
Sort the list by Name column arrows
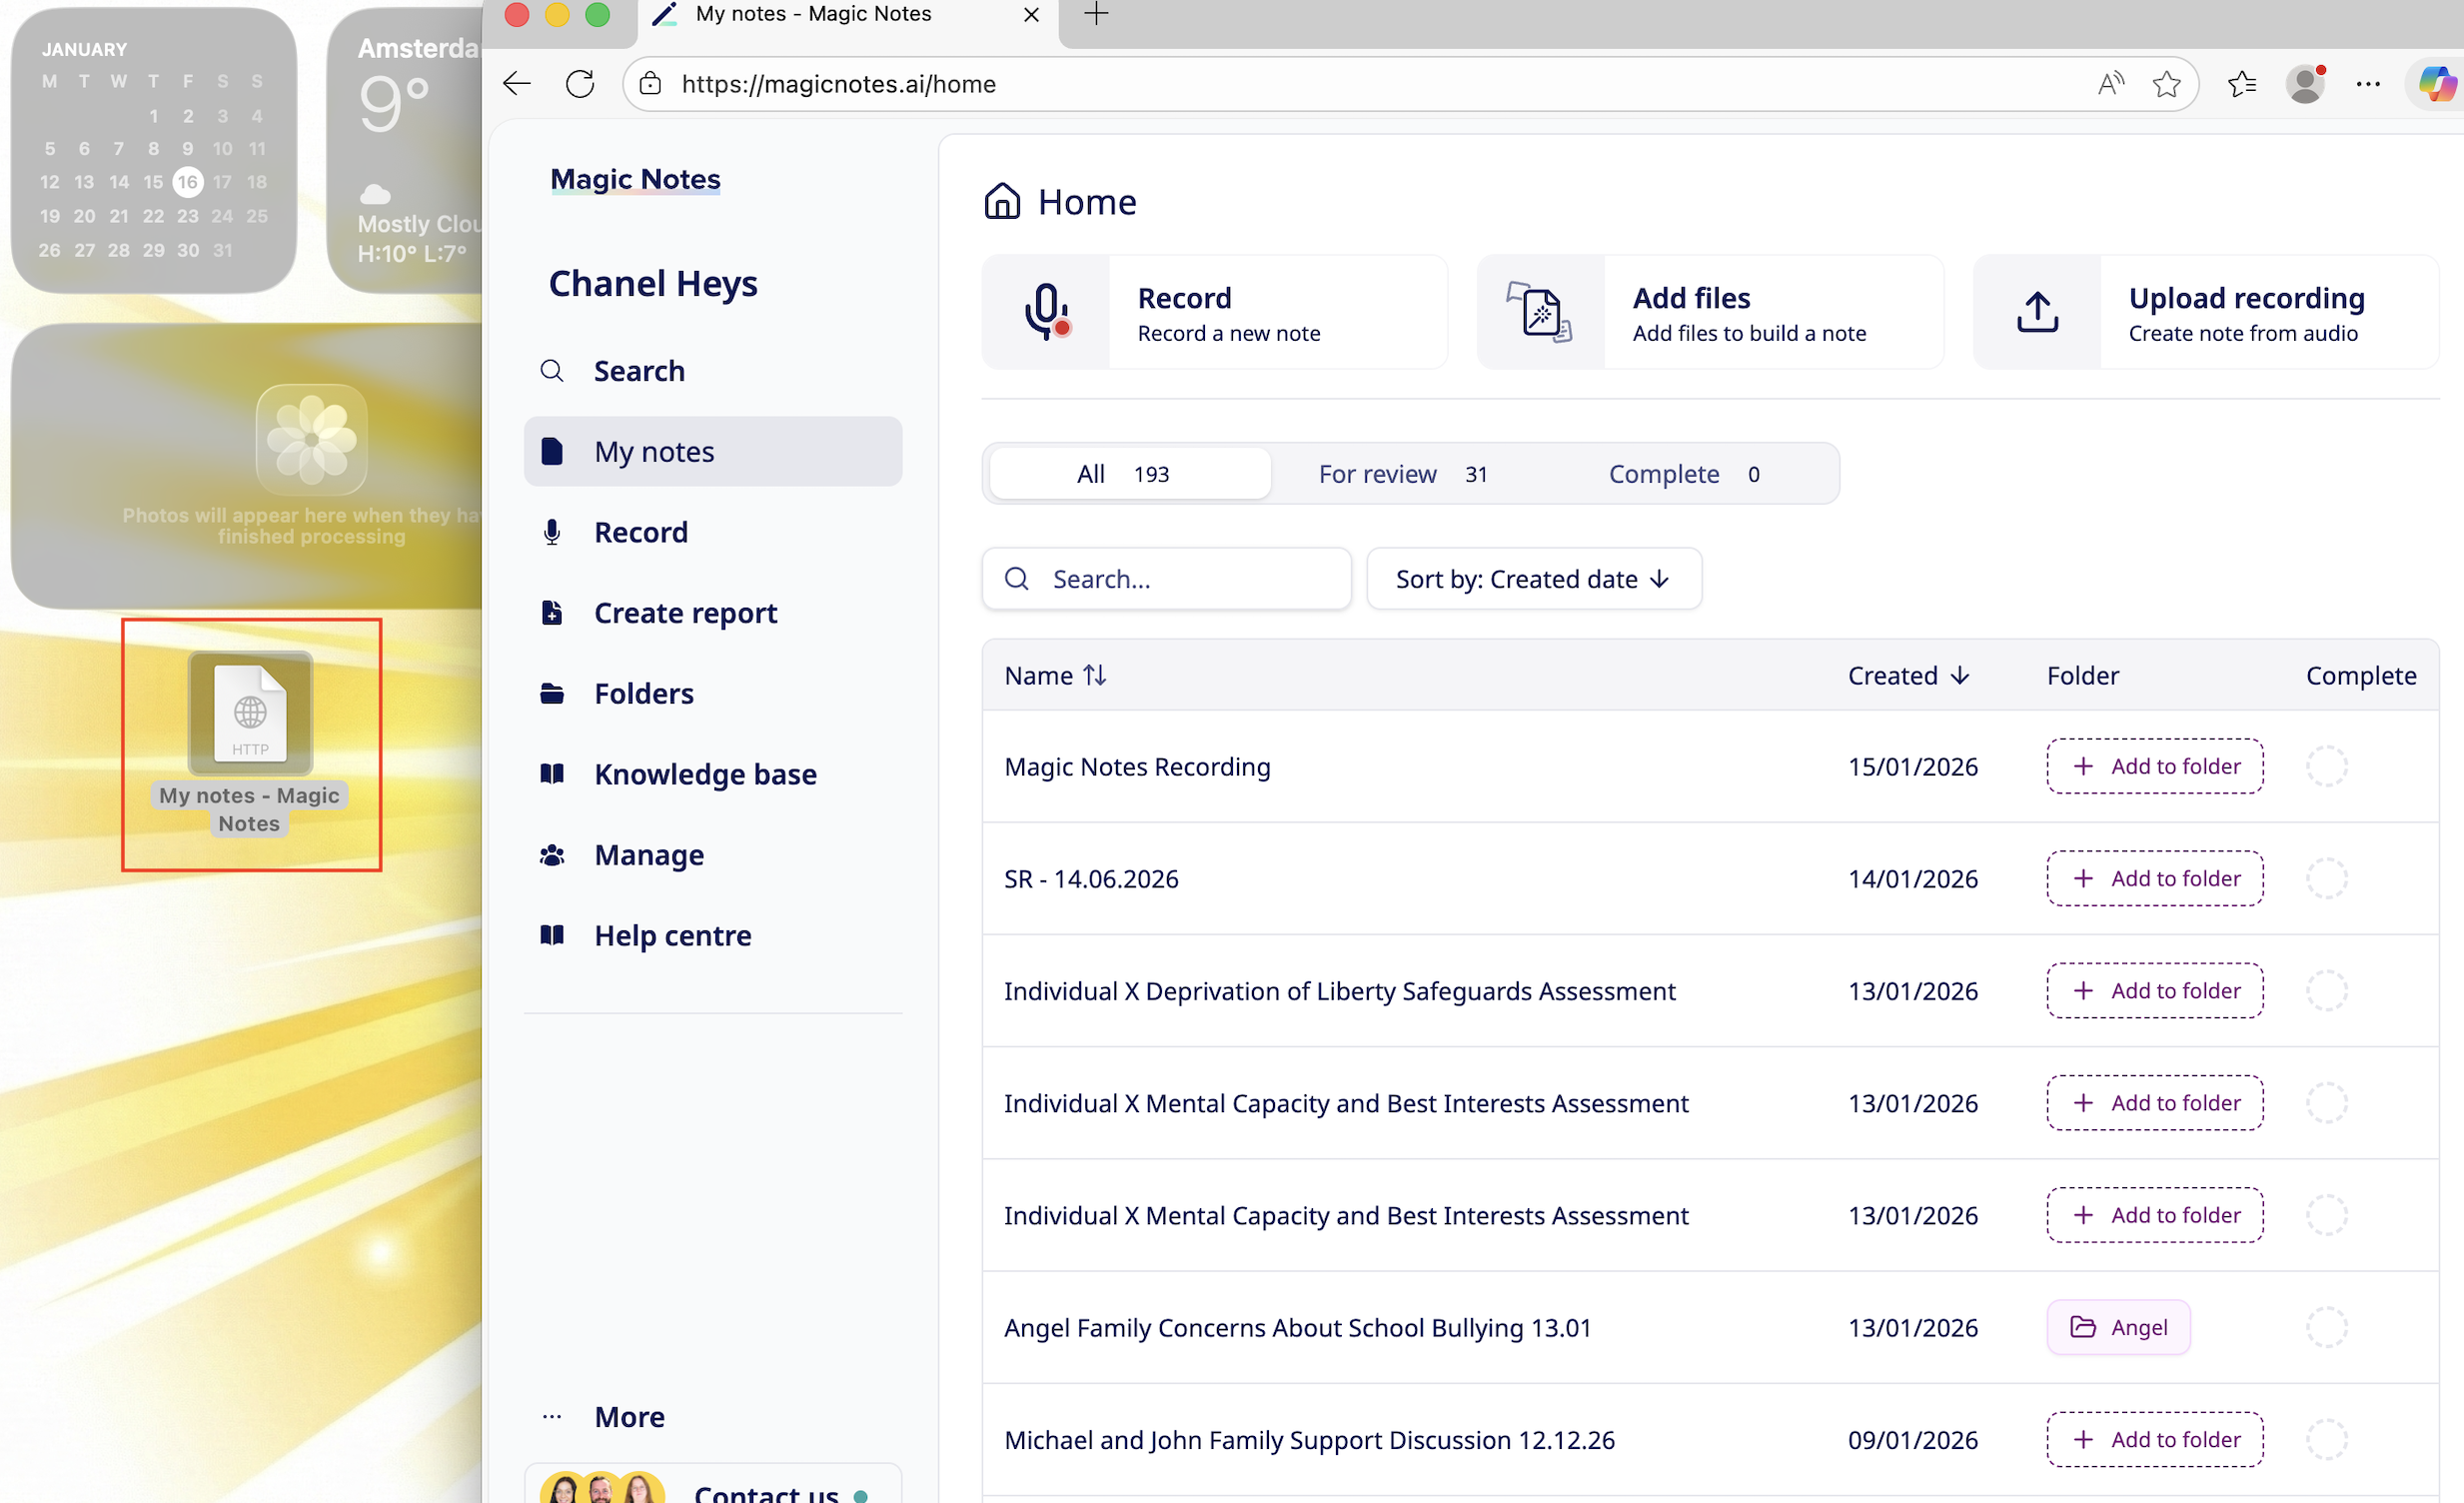(1094, 675)
